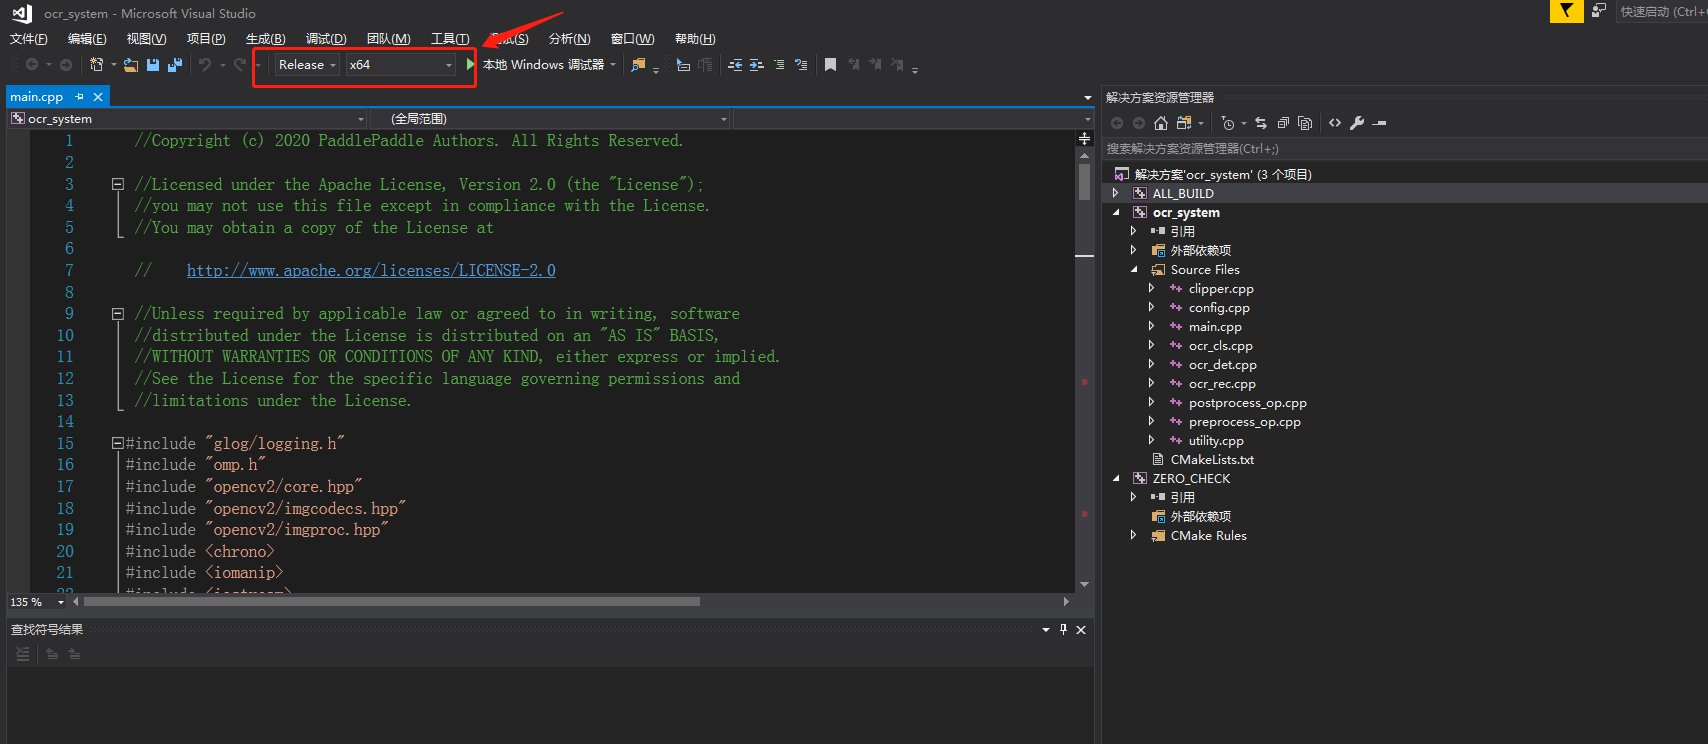
Task: Expand the CMake Rules folder
Action: click(x=1134, y=536)
